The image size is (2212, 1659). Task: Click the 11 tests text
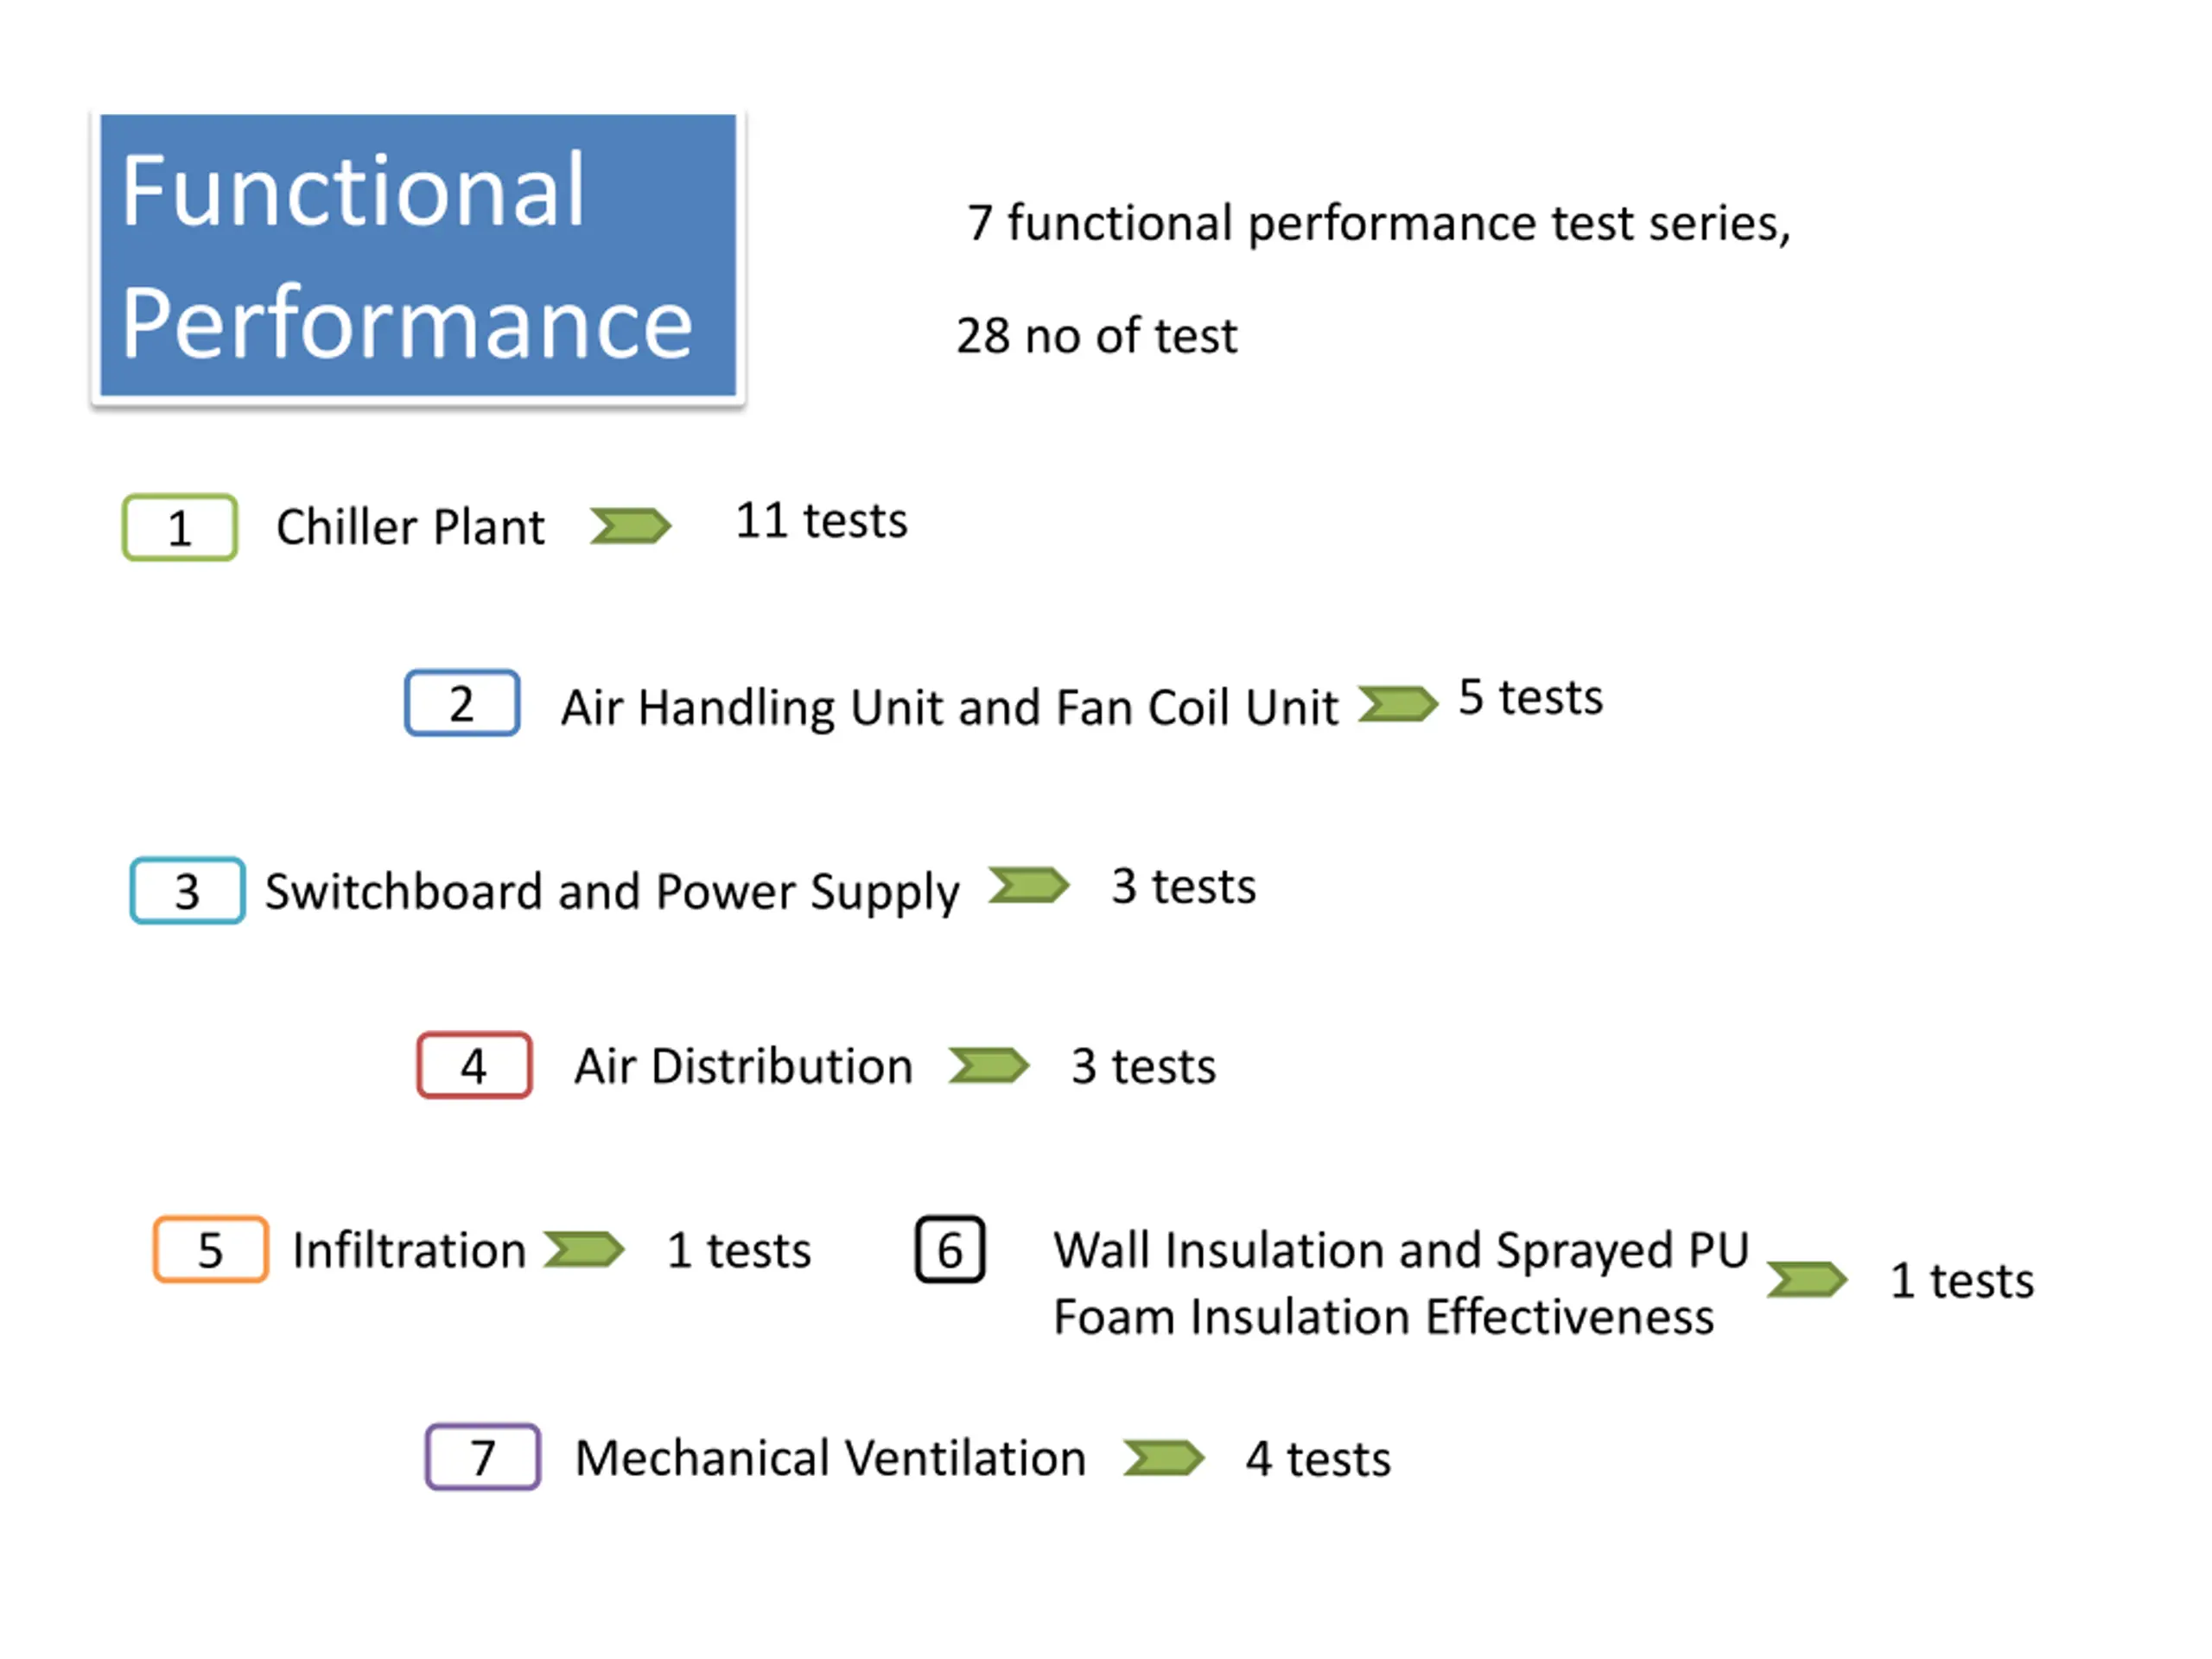pos(822,521)
